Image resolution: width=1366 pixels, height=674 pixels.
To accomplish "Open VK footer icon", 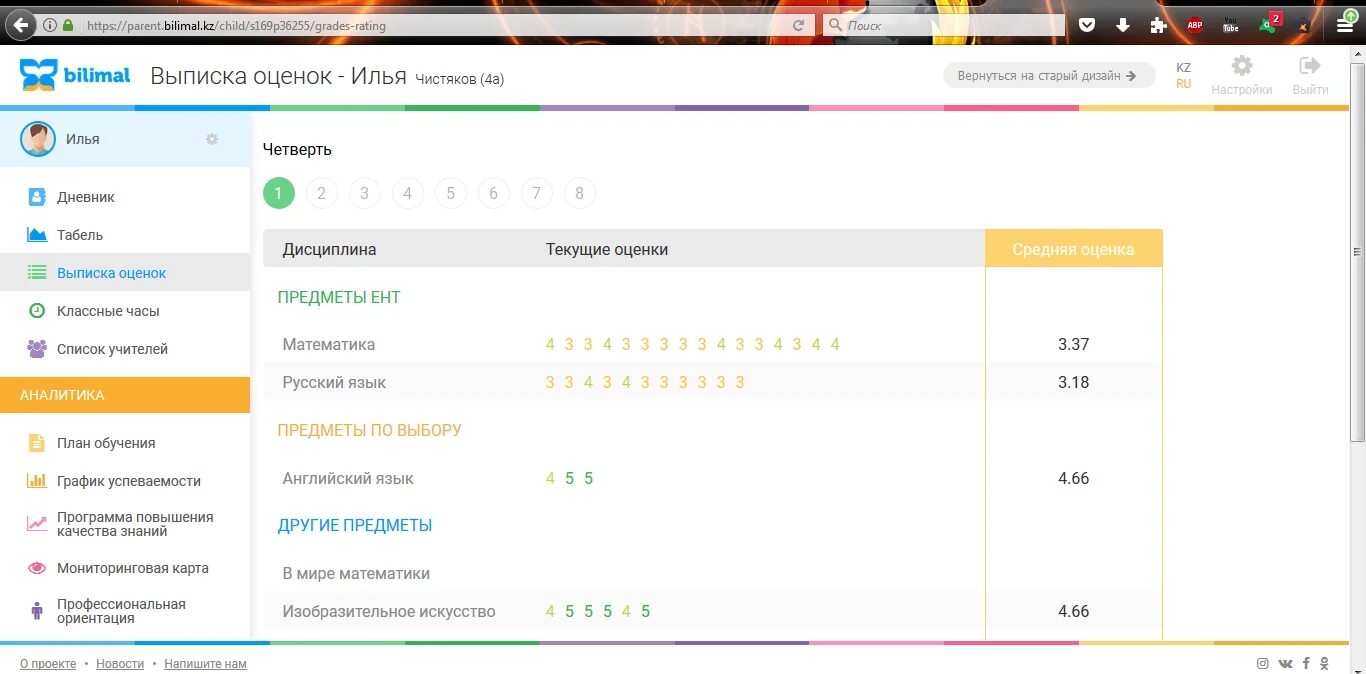I will pyautogui.click(x=1285, y=663).
